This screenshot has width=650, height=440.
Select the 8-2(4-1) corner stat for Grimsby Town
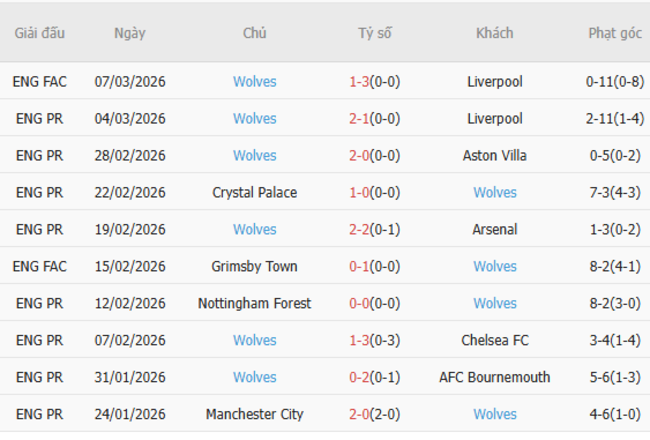[614, 267]
